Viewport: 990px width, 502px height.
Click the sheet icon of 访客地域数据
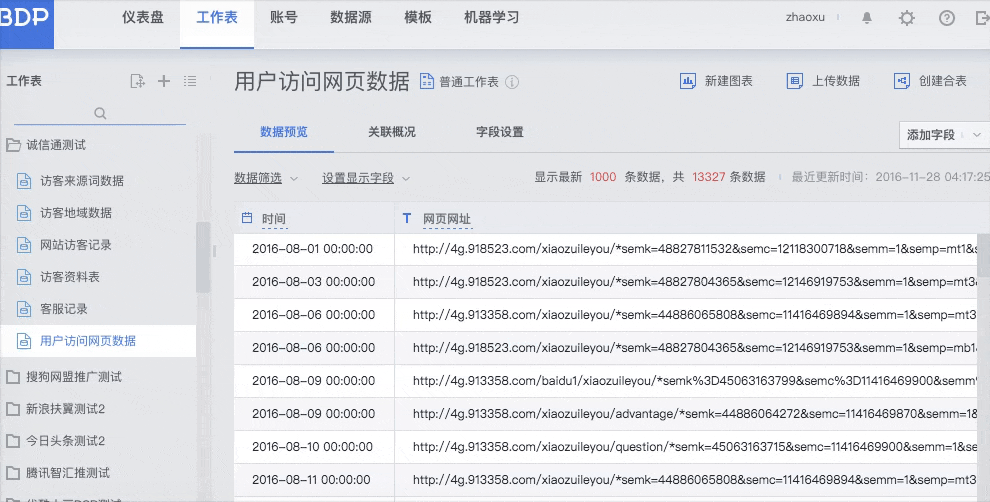tap(24, 213)
